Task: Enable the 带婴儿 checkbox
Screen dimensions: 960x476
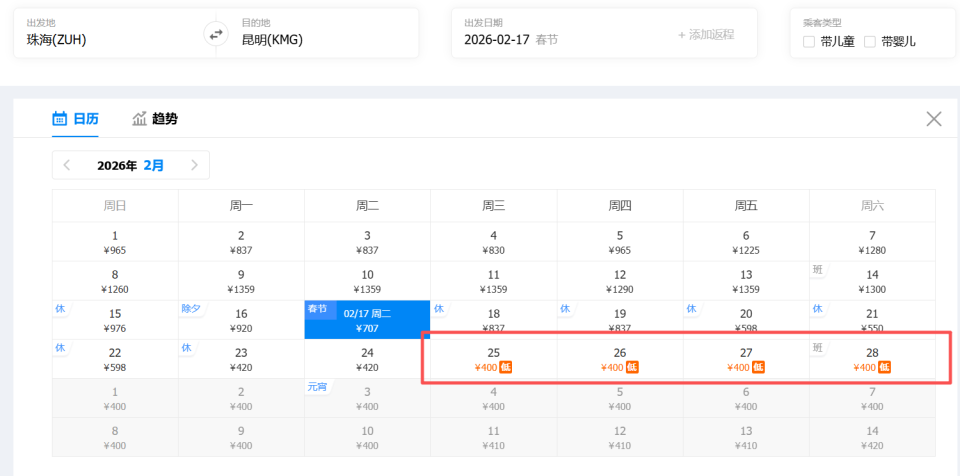Action: 870,42
